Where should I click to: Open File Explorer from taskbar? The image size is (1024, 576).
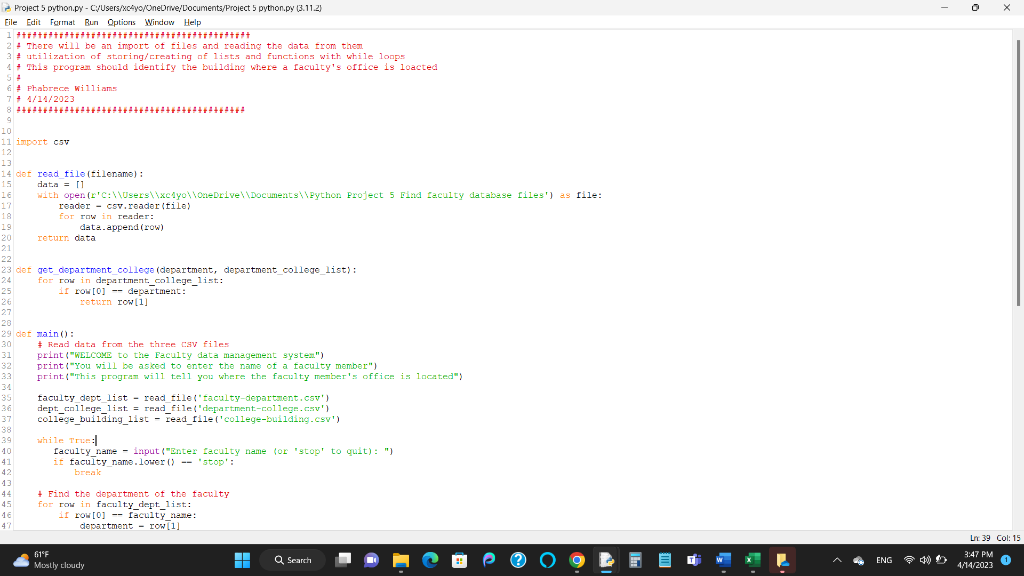(x=401, y=560)
